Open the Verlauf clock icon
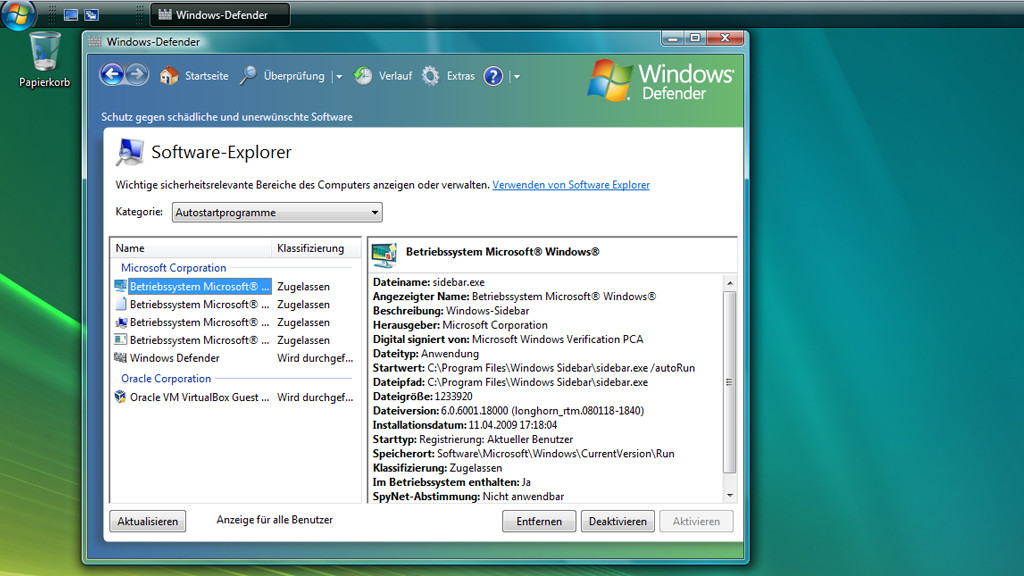The height and width of the screenshot is (576, 1024). pos(363,76)
